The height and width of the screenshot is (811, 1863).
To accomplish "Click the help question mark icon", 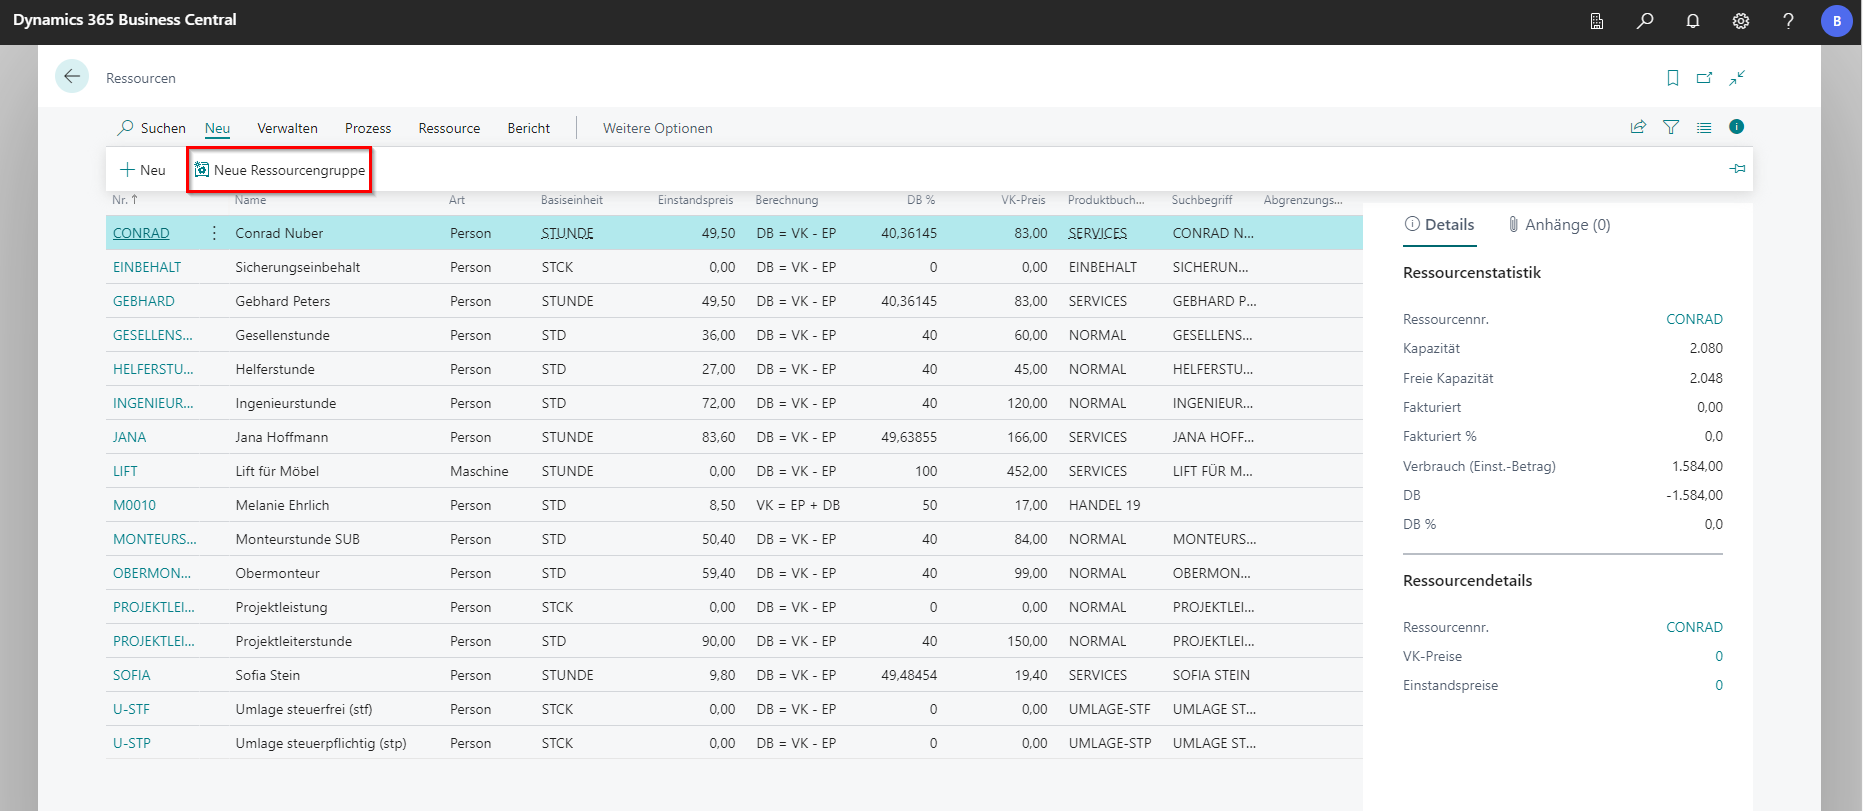I will tap(1788, 21).
